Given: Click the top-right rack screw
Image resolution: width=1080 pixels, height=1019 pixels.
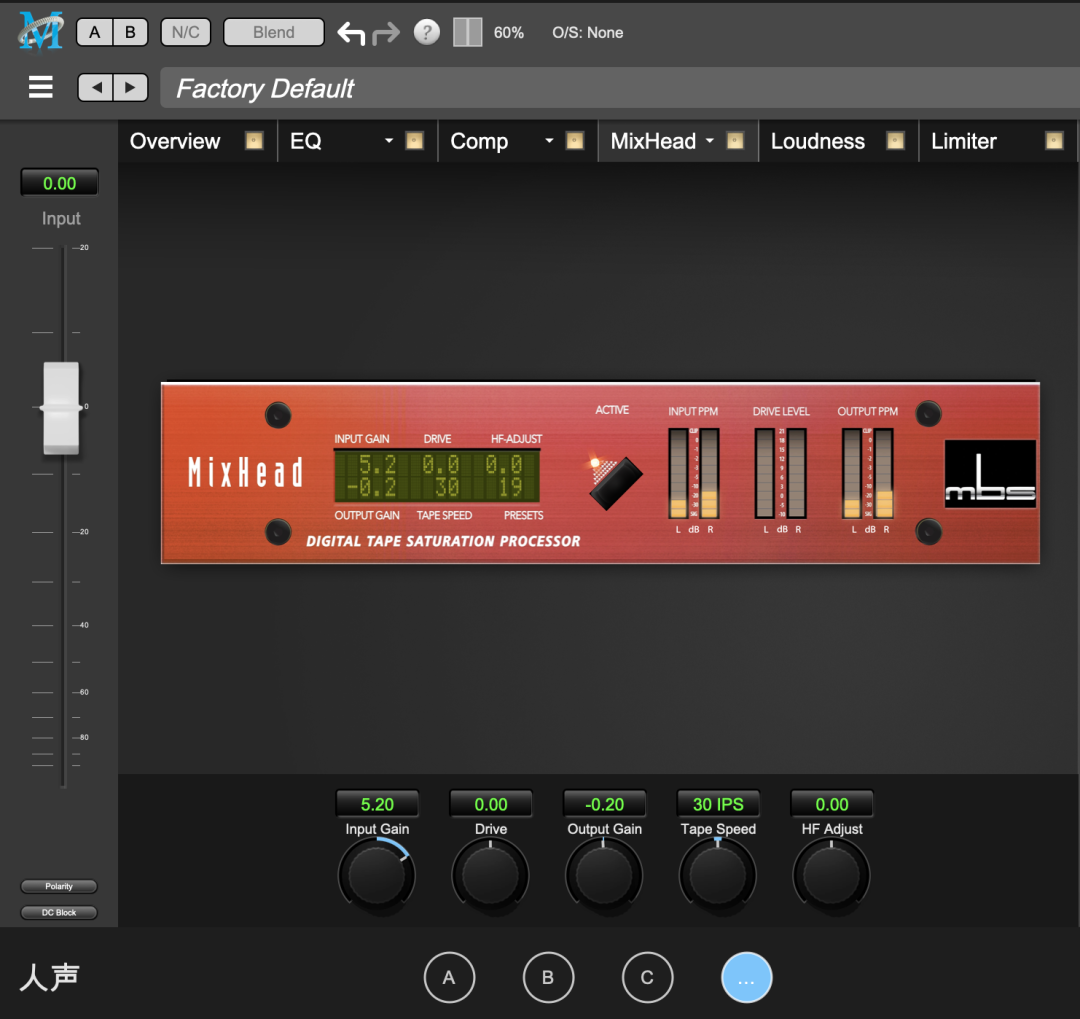Looking at the screenshot, I should pos(928,413).
